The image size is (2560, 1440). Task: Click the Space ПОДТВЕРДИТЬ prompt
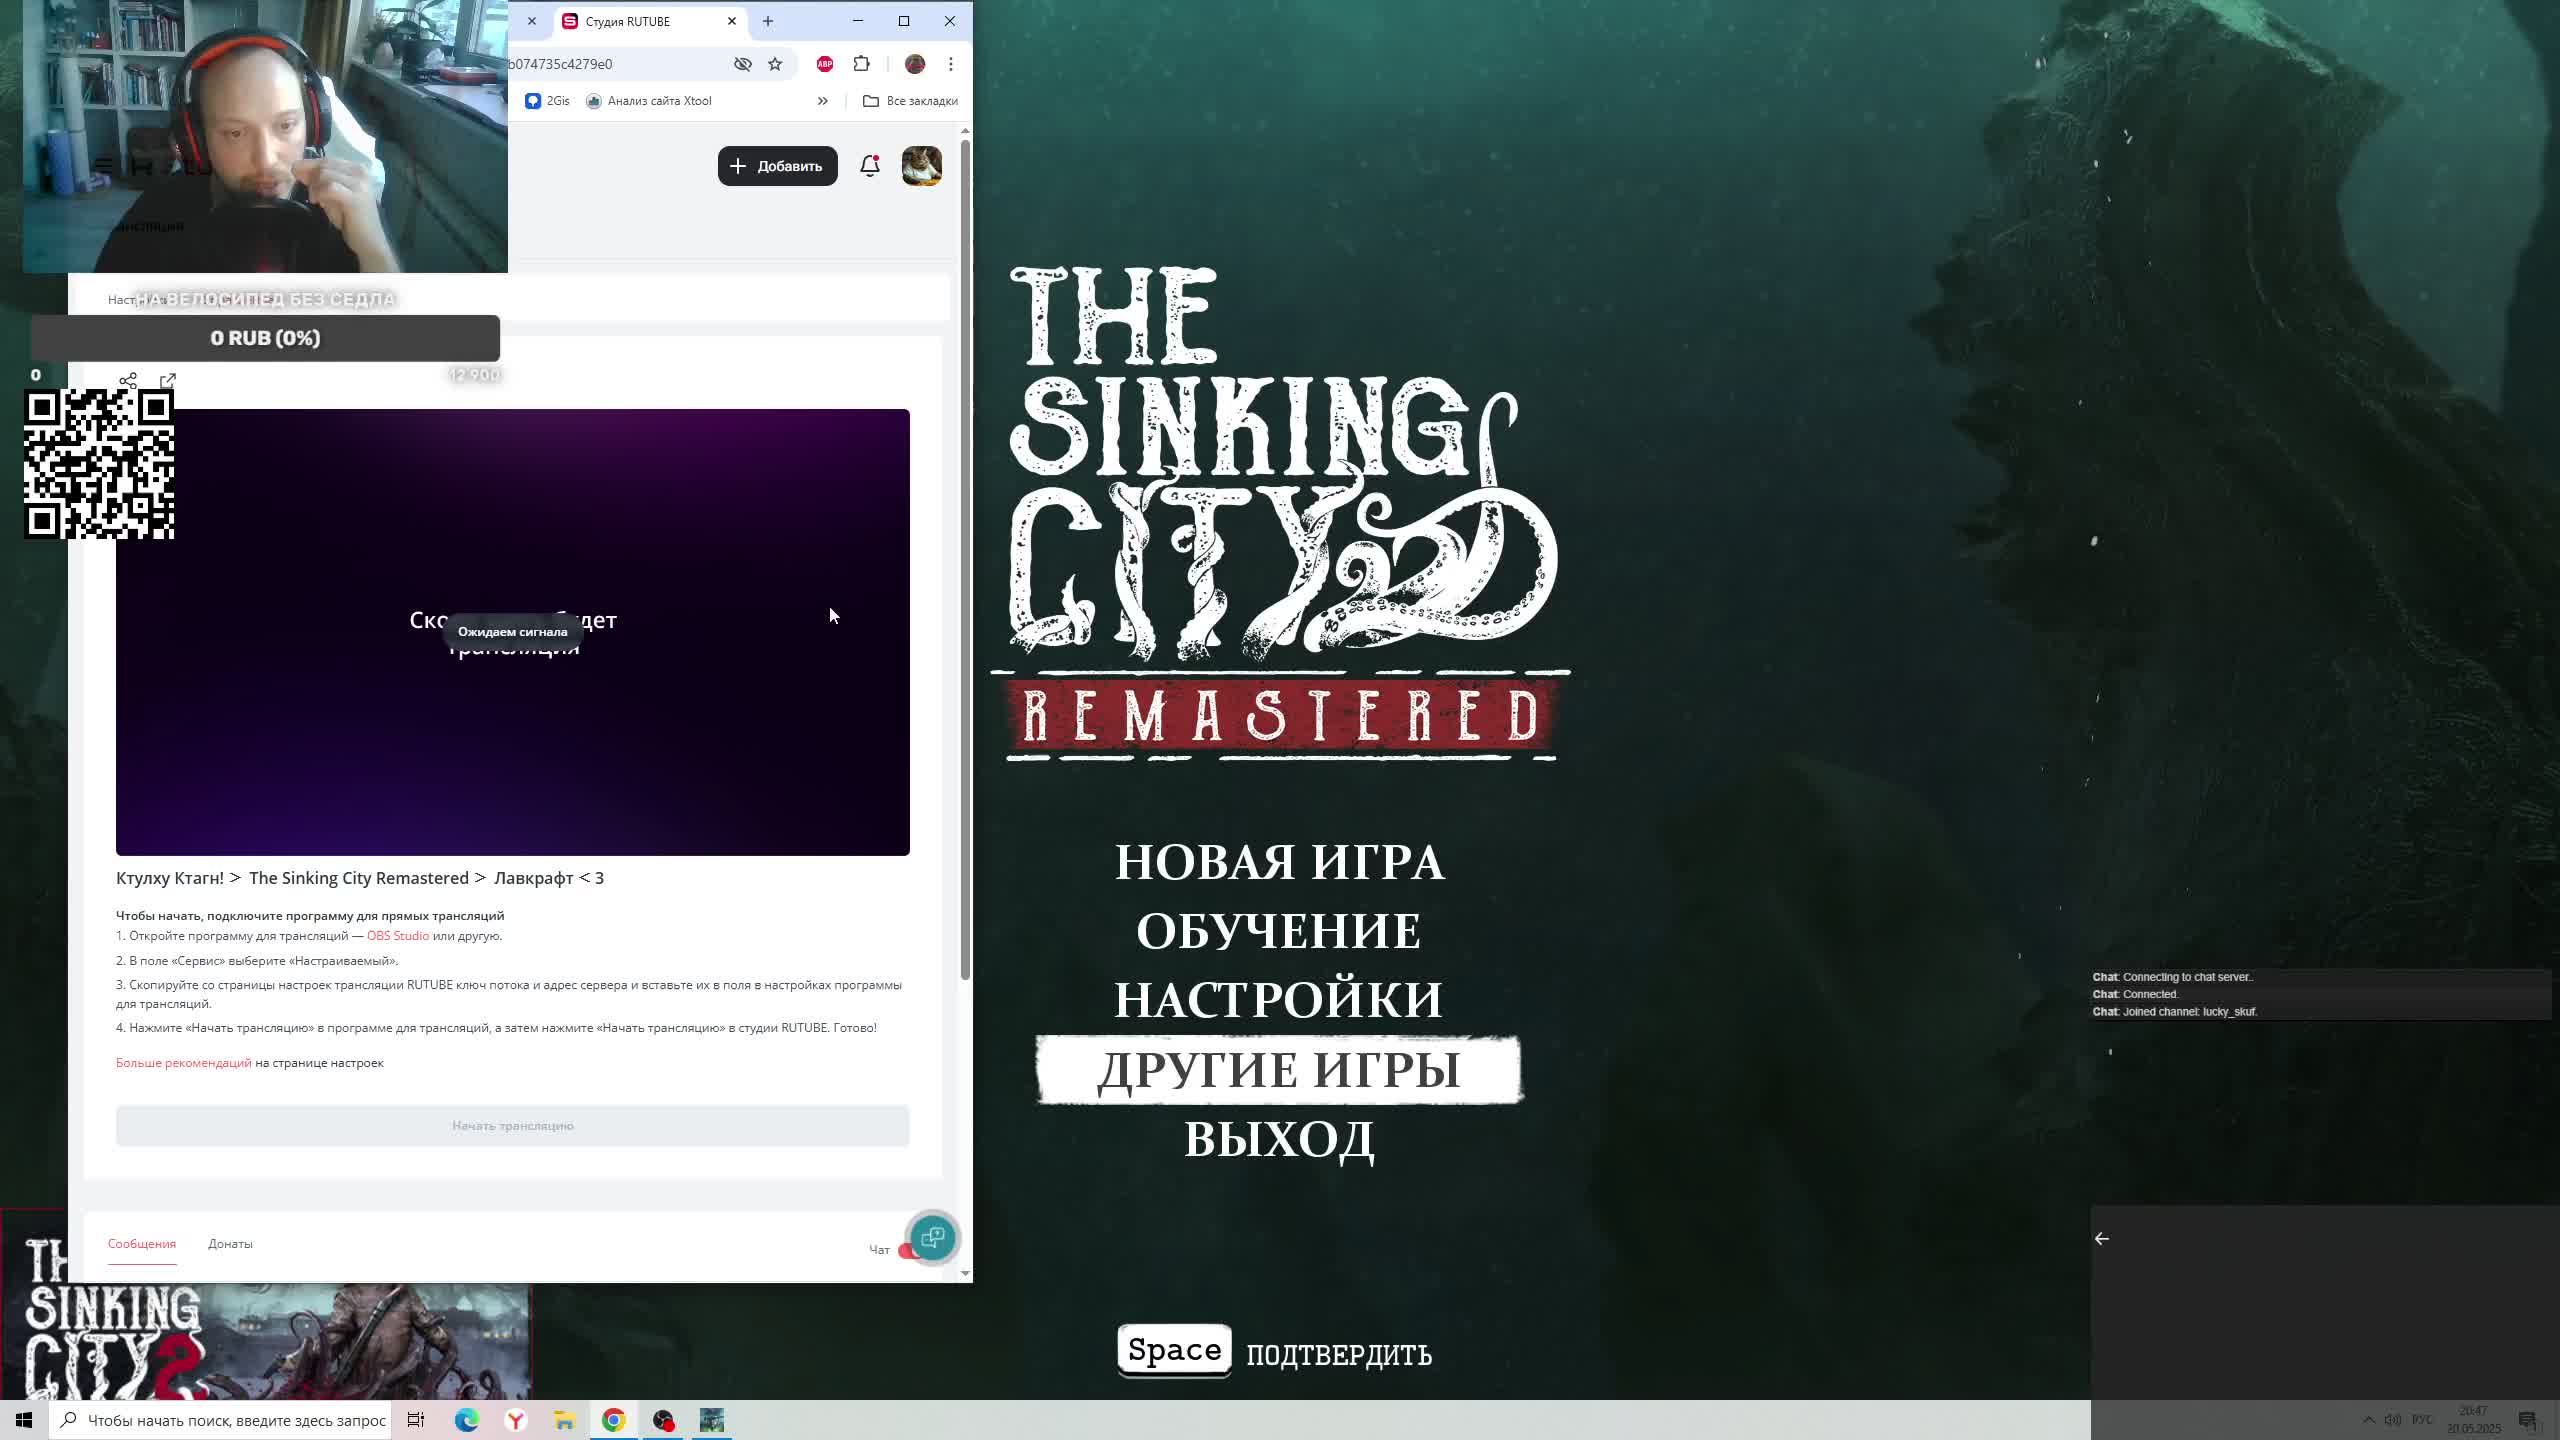click(x=1275, y=1352)
